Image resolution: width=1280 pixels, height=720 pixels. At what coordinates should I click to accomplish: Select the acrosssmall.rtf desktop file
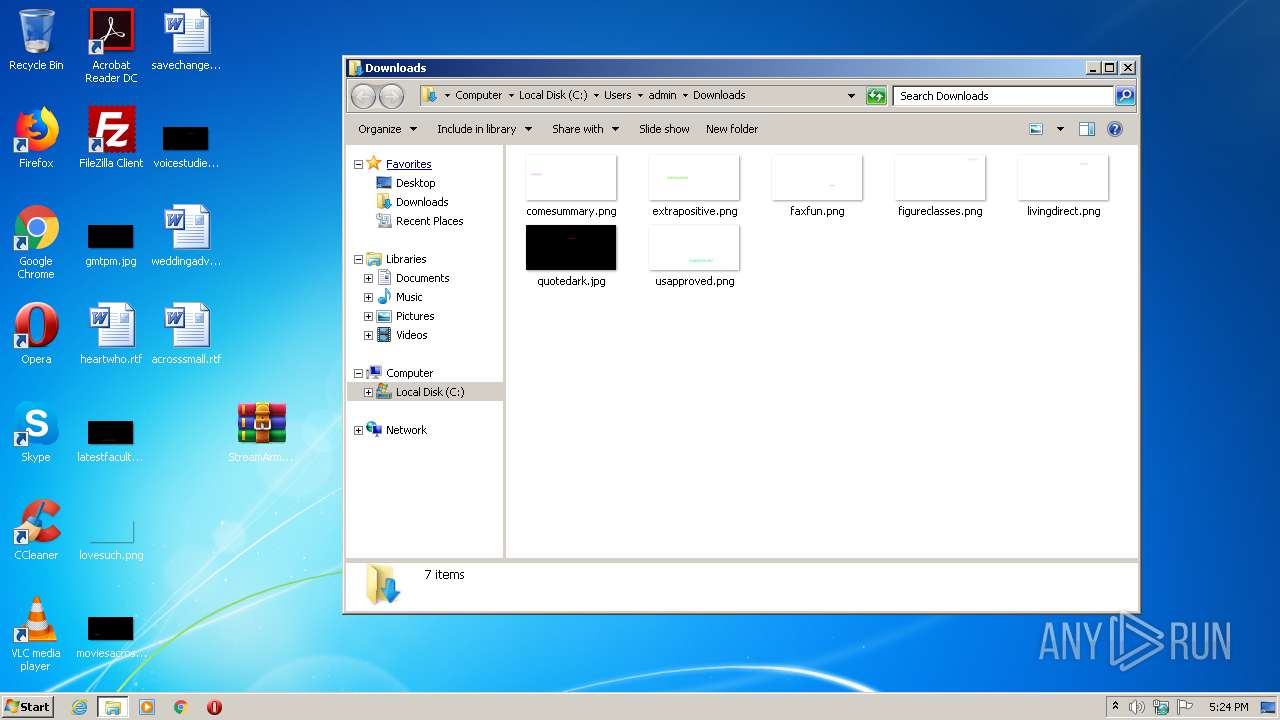(186, 334)
